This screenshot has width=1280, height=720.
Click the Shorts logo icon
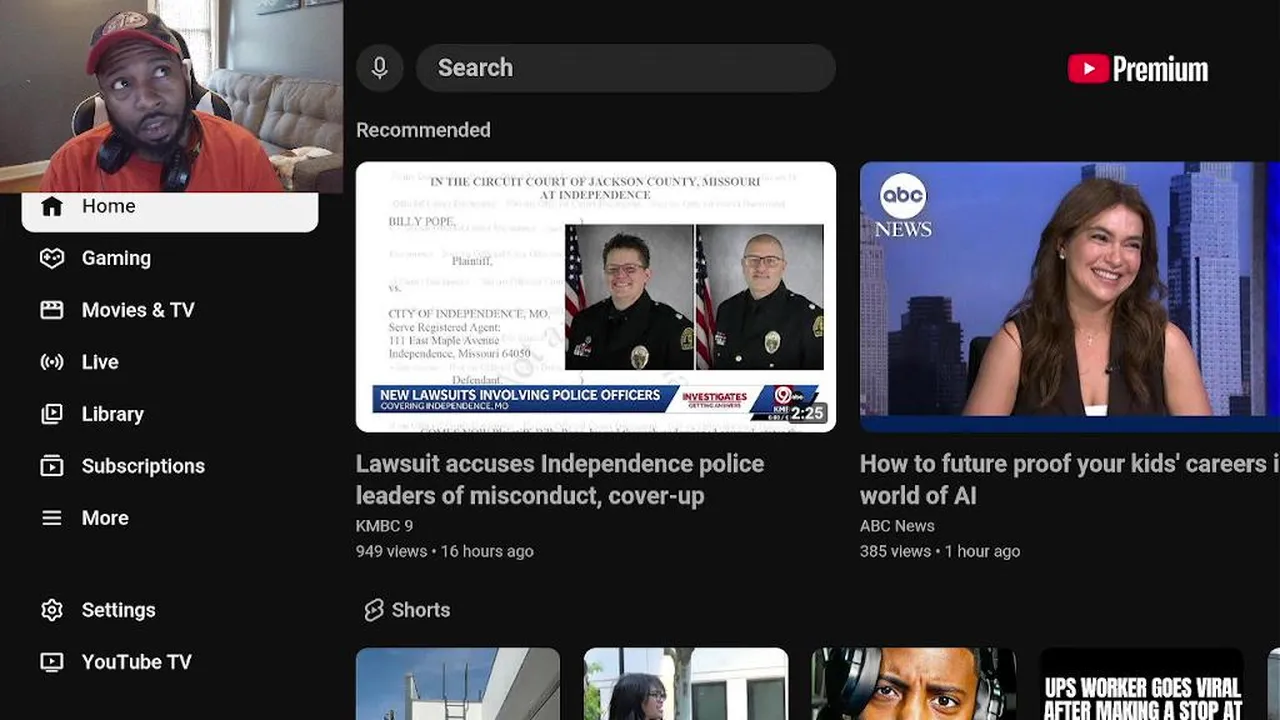click(x=374, y=610)
